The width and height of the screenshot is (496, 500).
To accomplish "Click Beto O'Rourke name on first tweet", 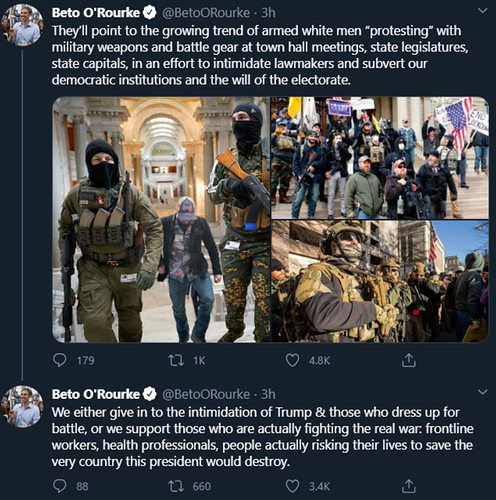I will point(96,13).
